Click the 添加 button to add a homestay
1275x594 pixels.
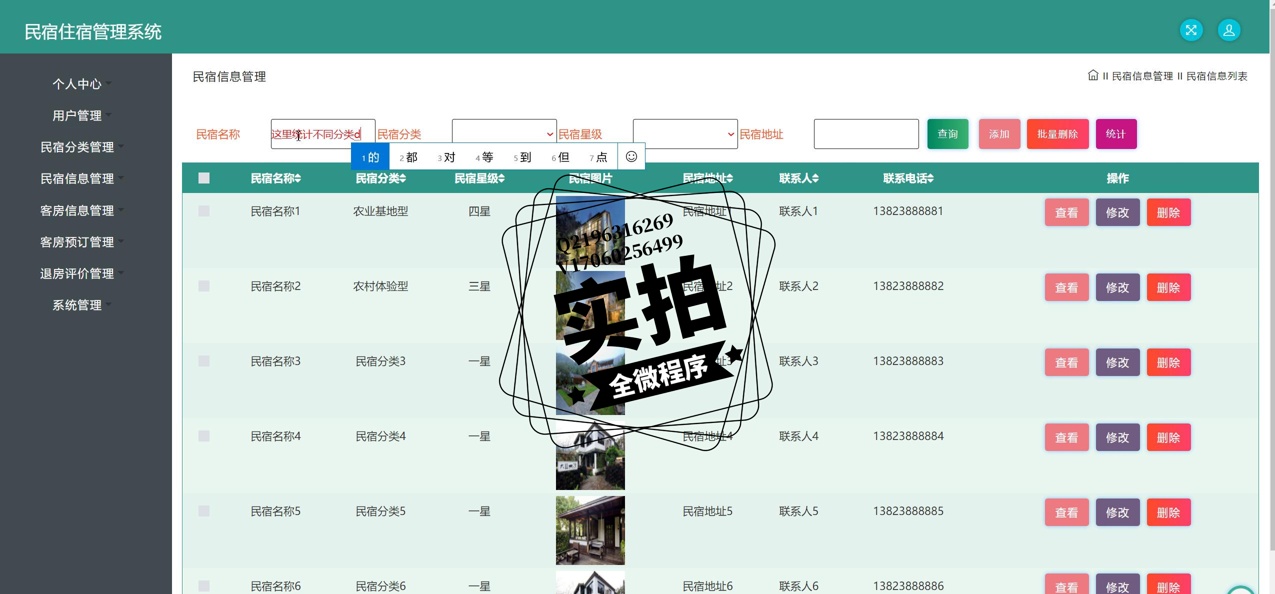pyautogui.click(x=999, y=134)
